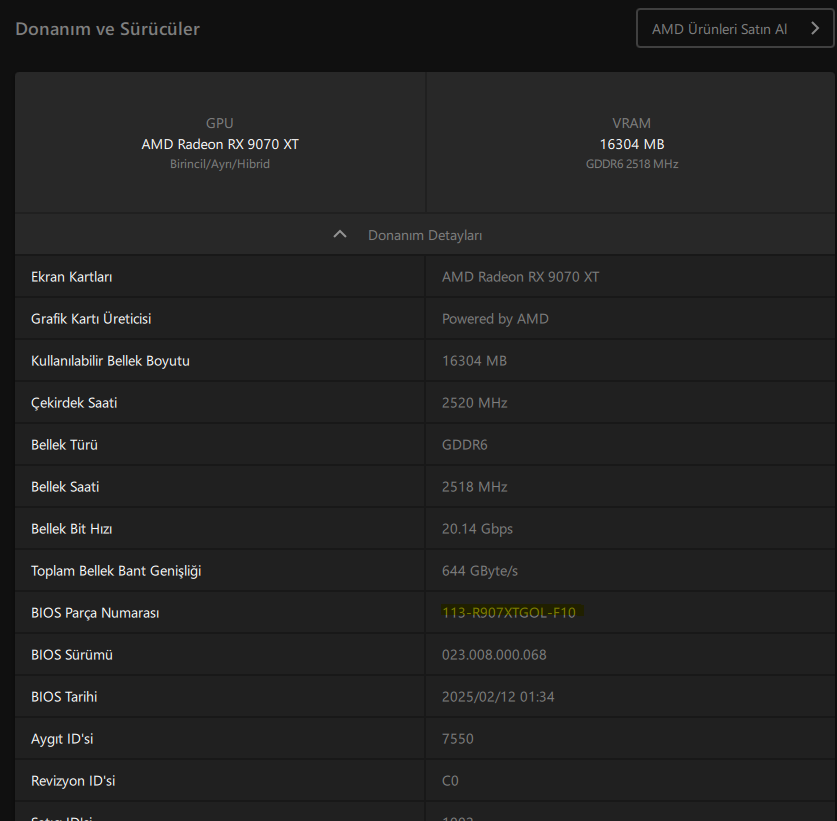This screenshot has height=821, width=837.
Task: Click the Donanım Detayları header label
Action: pos(425,235)
